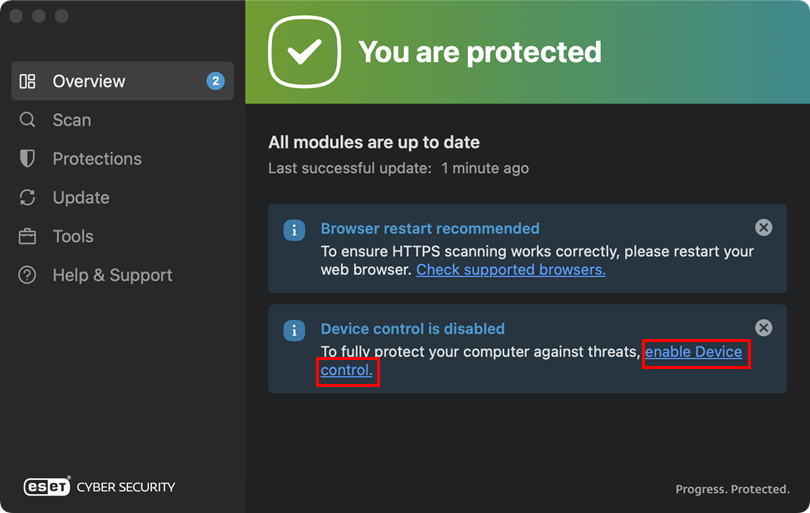Click the Progress. Protected. tagline
Image resolution: width=810 pixels, height=513 pixels.
(733, 489)
